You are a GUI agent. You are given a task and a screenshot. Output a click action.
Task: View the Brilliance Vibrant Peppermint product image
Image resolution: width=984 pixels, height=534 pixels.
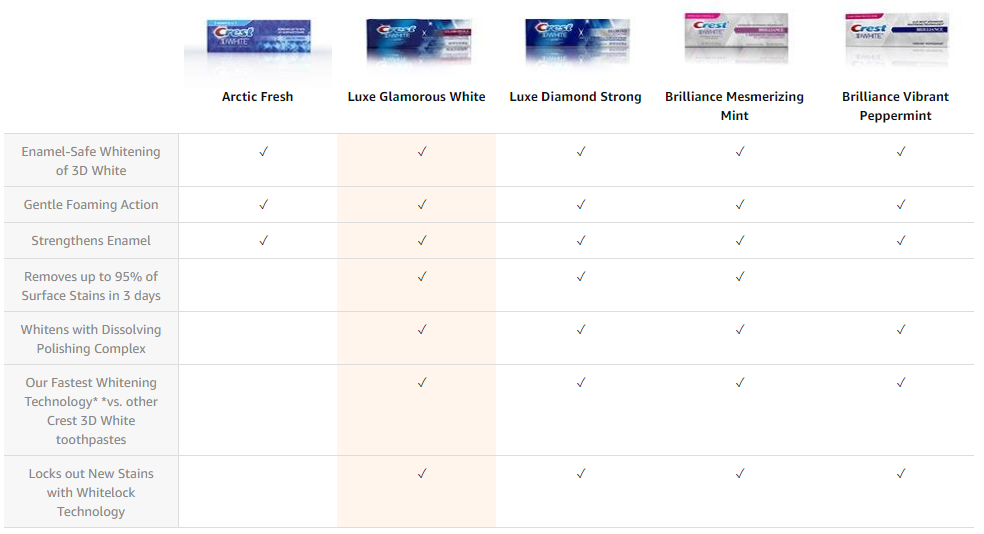point(896,38)
